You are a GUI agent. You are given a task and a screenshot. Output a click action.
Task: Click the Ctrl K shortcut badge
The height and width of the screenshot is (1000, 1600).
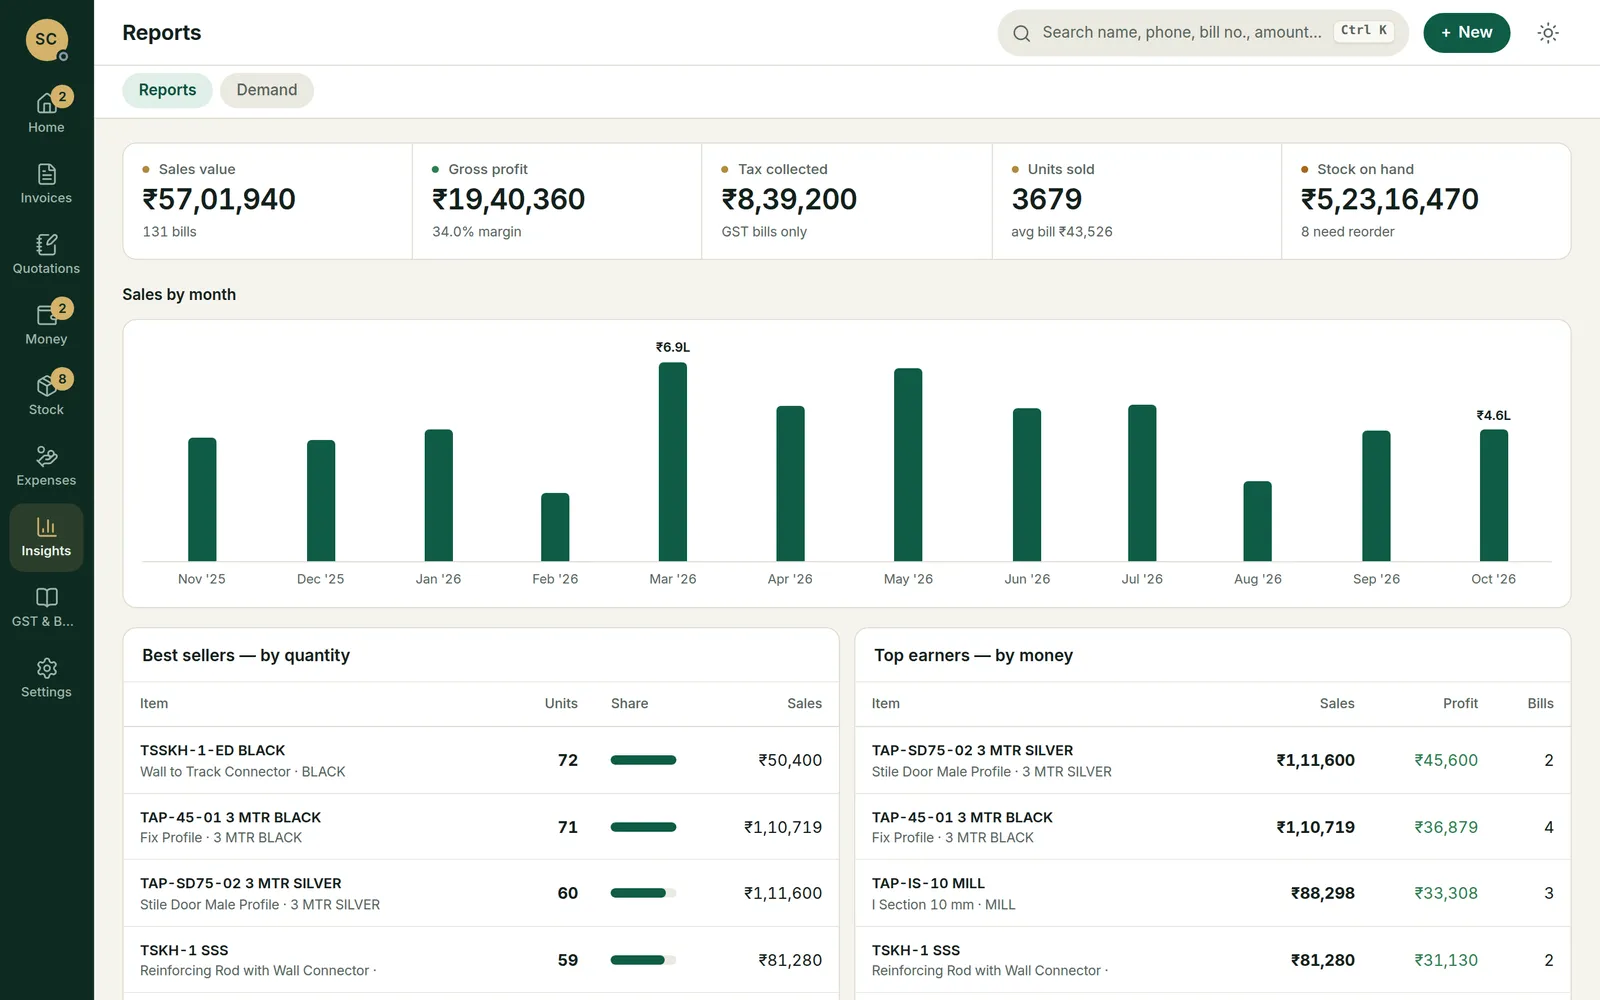coord(1364,31)
